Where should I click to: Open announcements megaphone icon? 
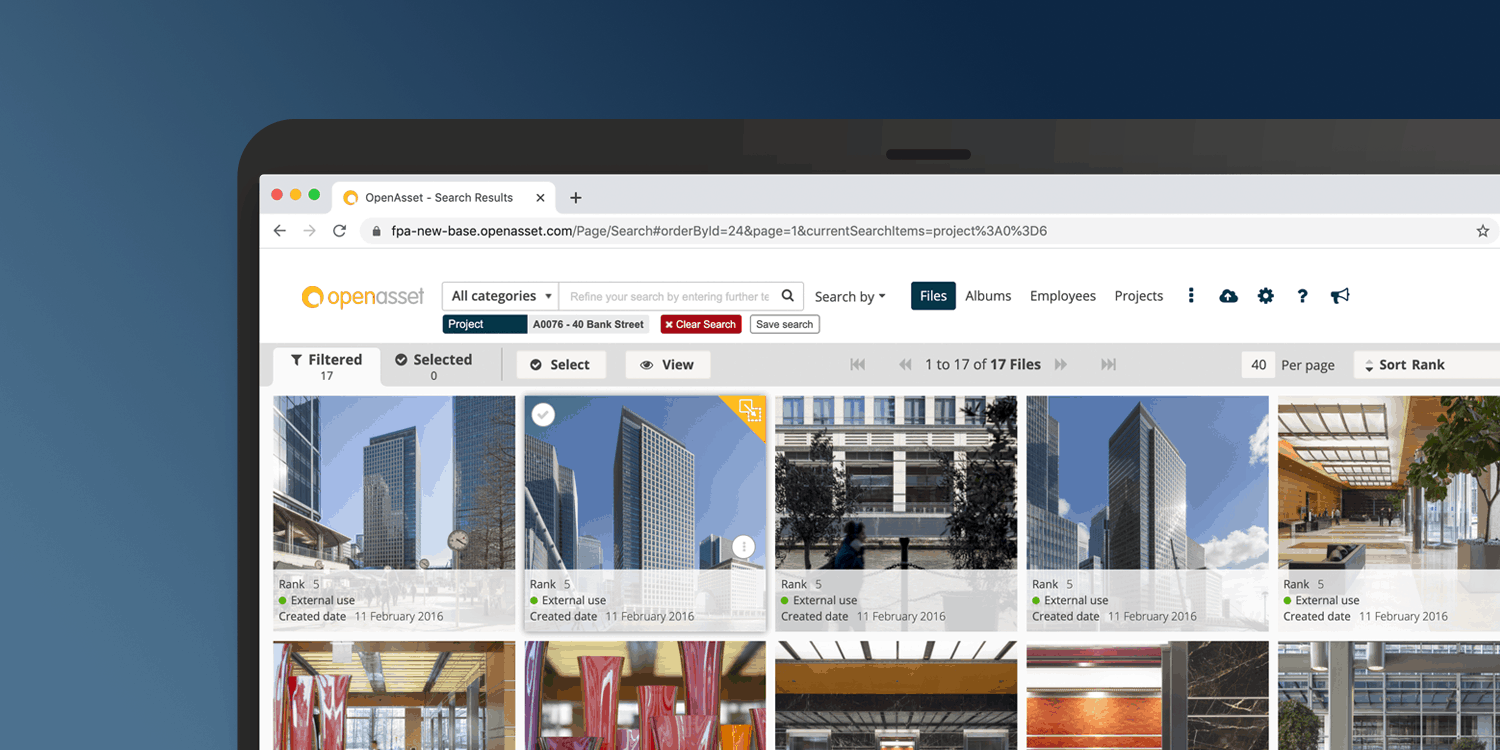(1340, 296)
